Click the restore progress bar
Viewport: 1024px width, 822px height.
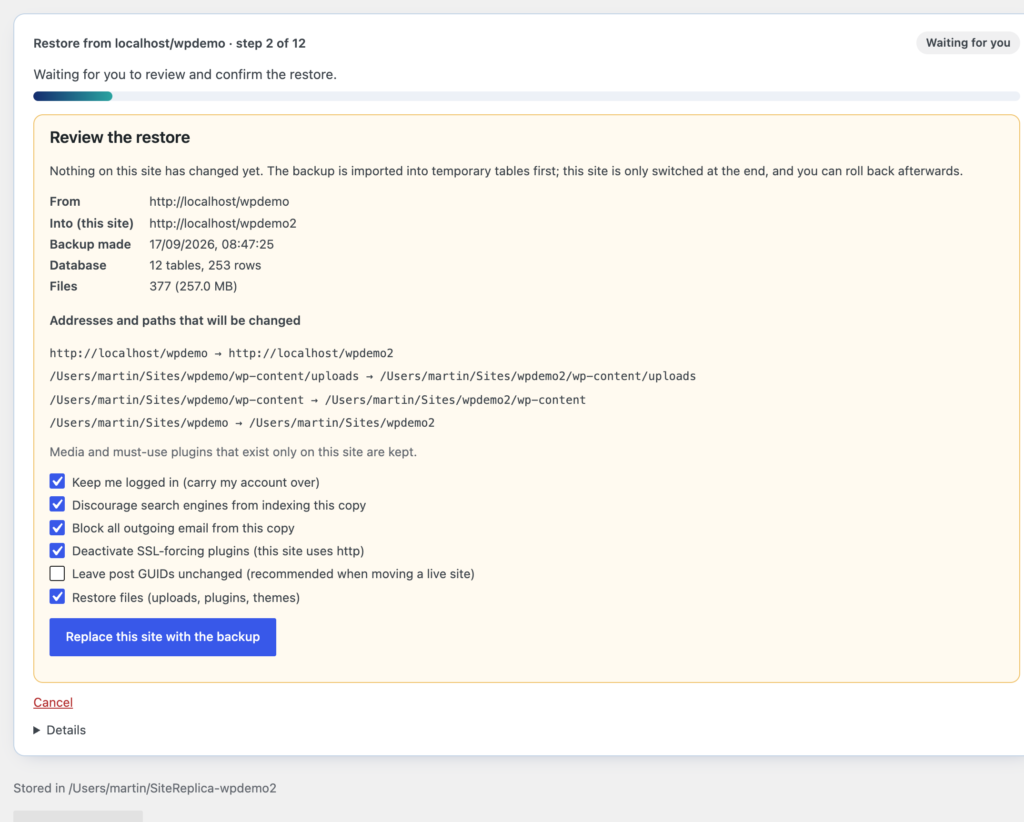526,96
